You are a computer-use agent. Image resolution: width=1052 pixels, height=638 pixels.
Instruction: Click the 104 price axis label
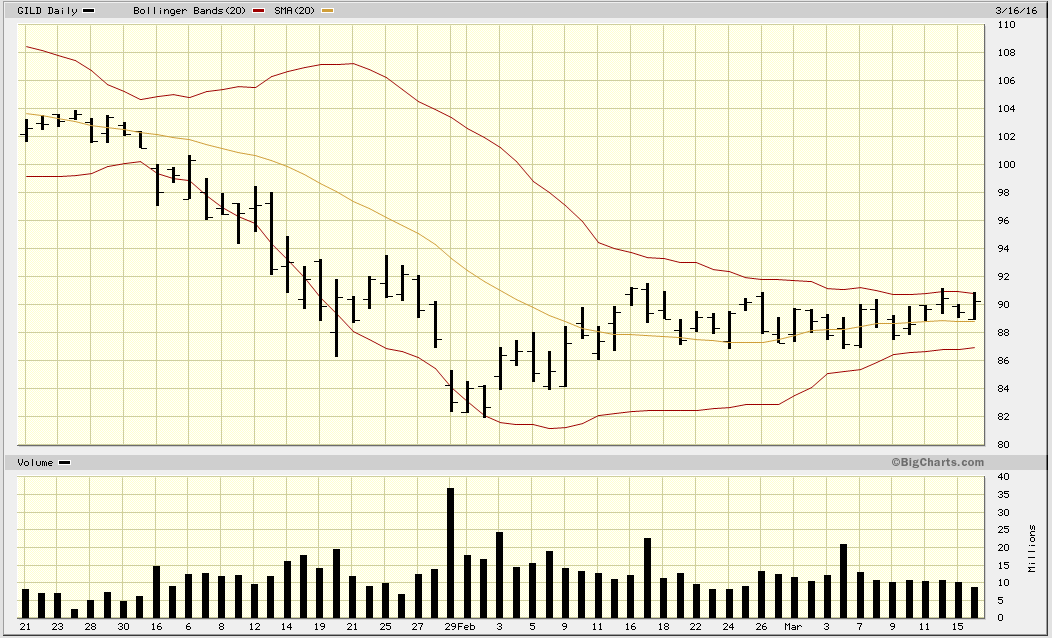1006,109
